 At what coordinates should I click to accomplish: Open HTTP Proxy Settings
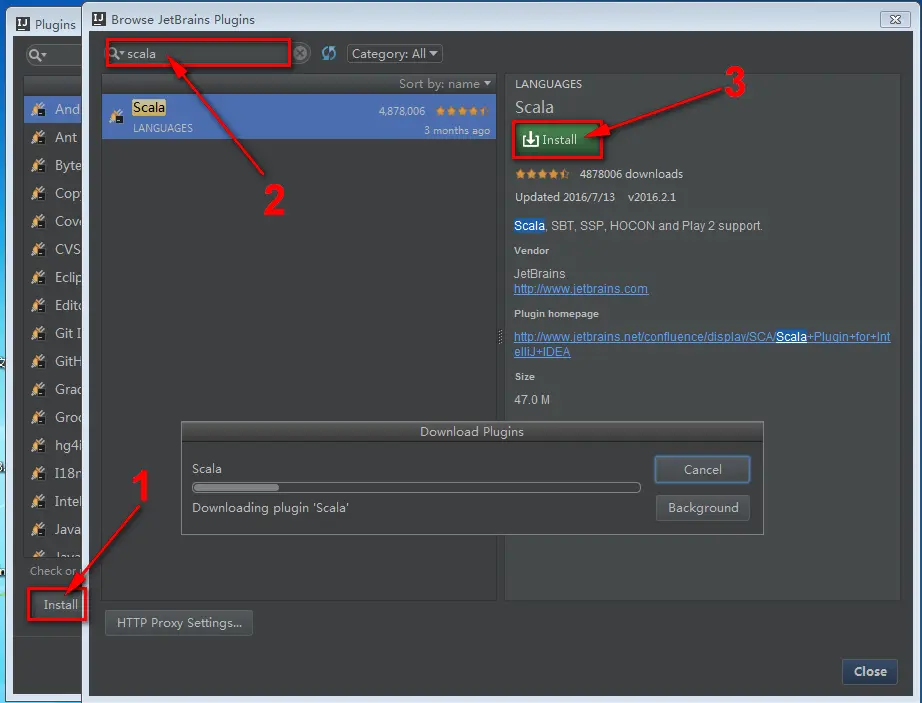(x=179, y=623)
